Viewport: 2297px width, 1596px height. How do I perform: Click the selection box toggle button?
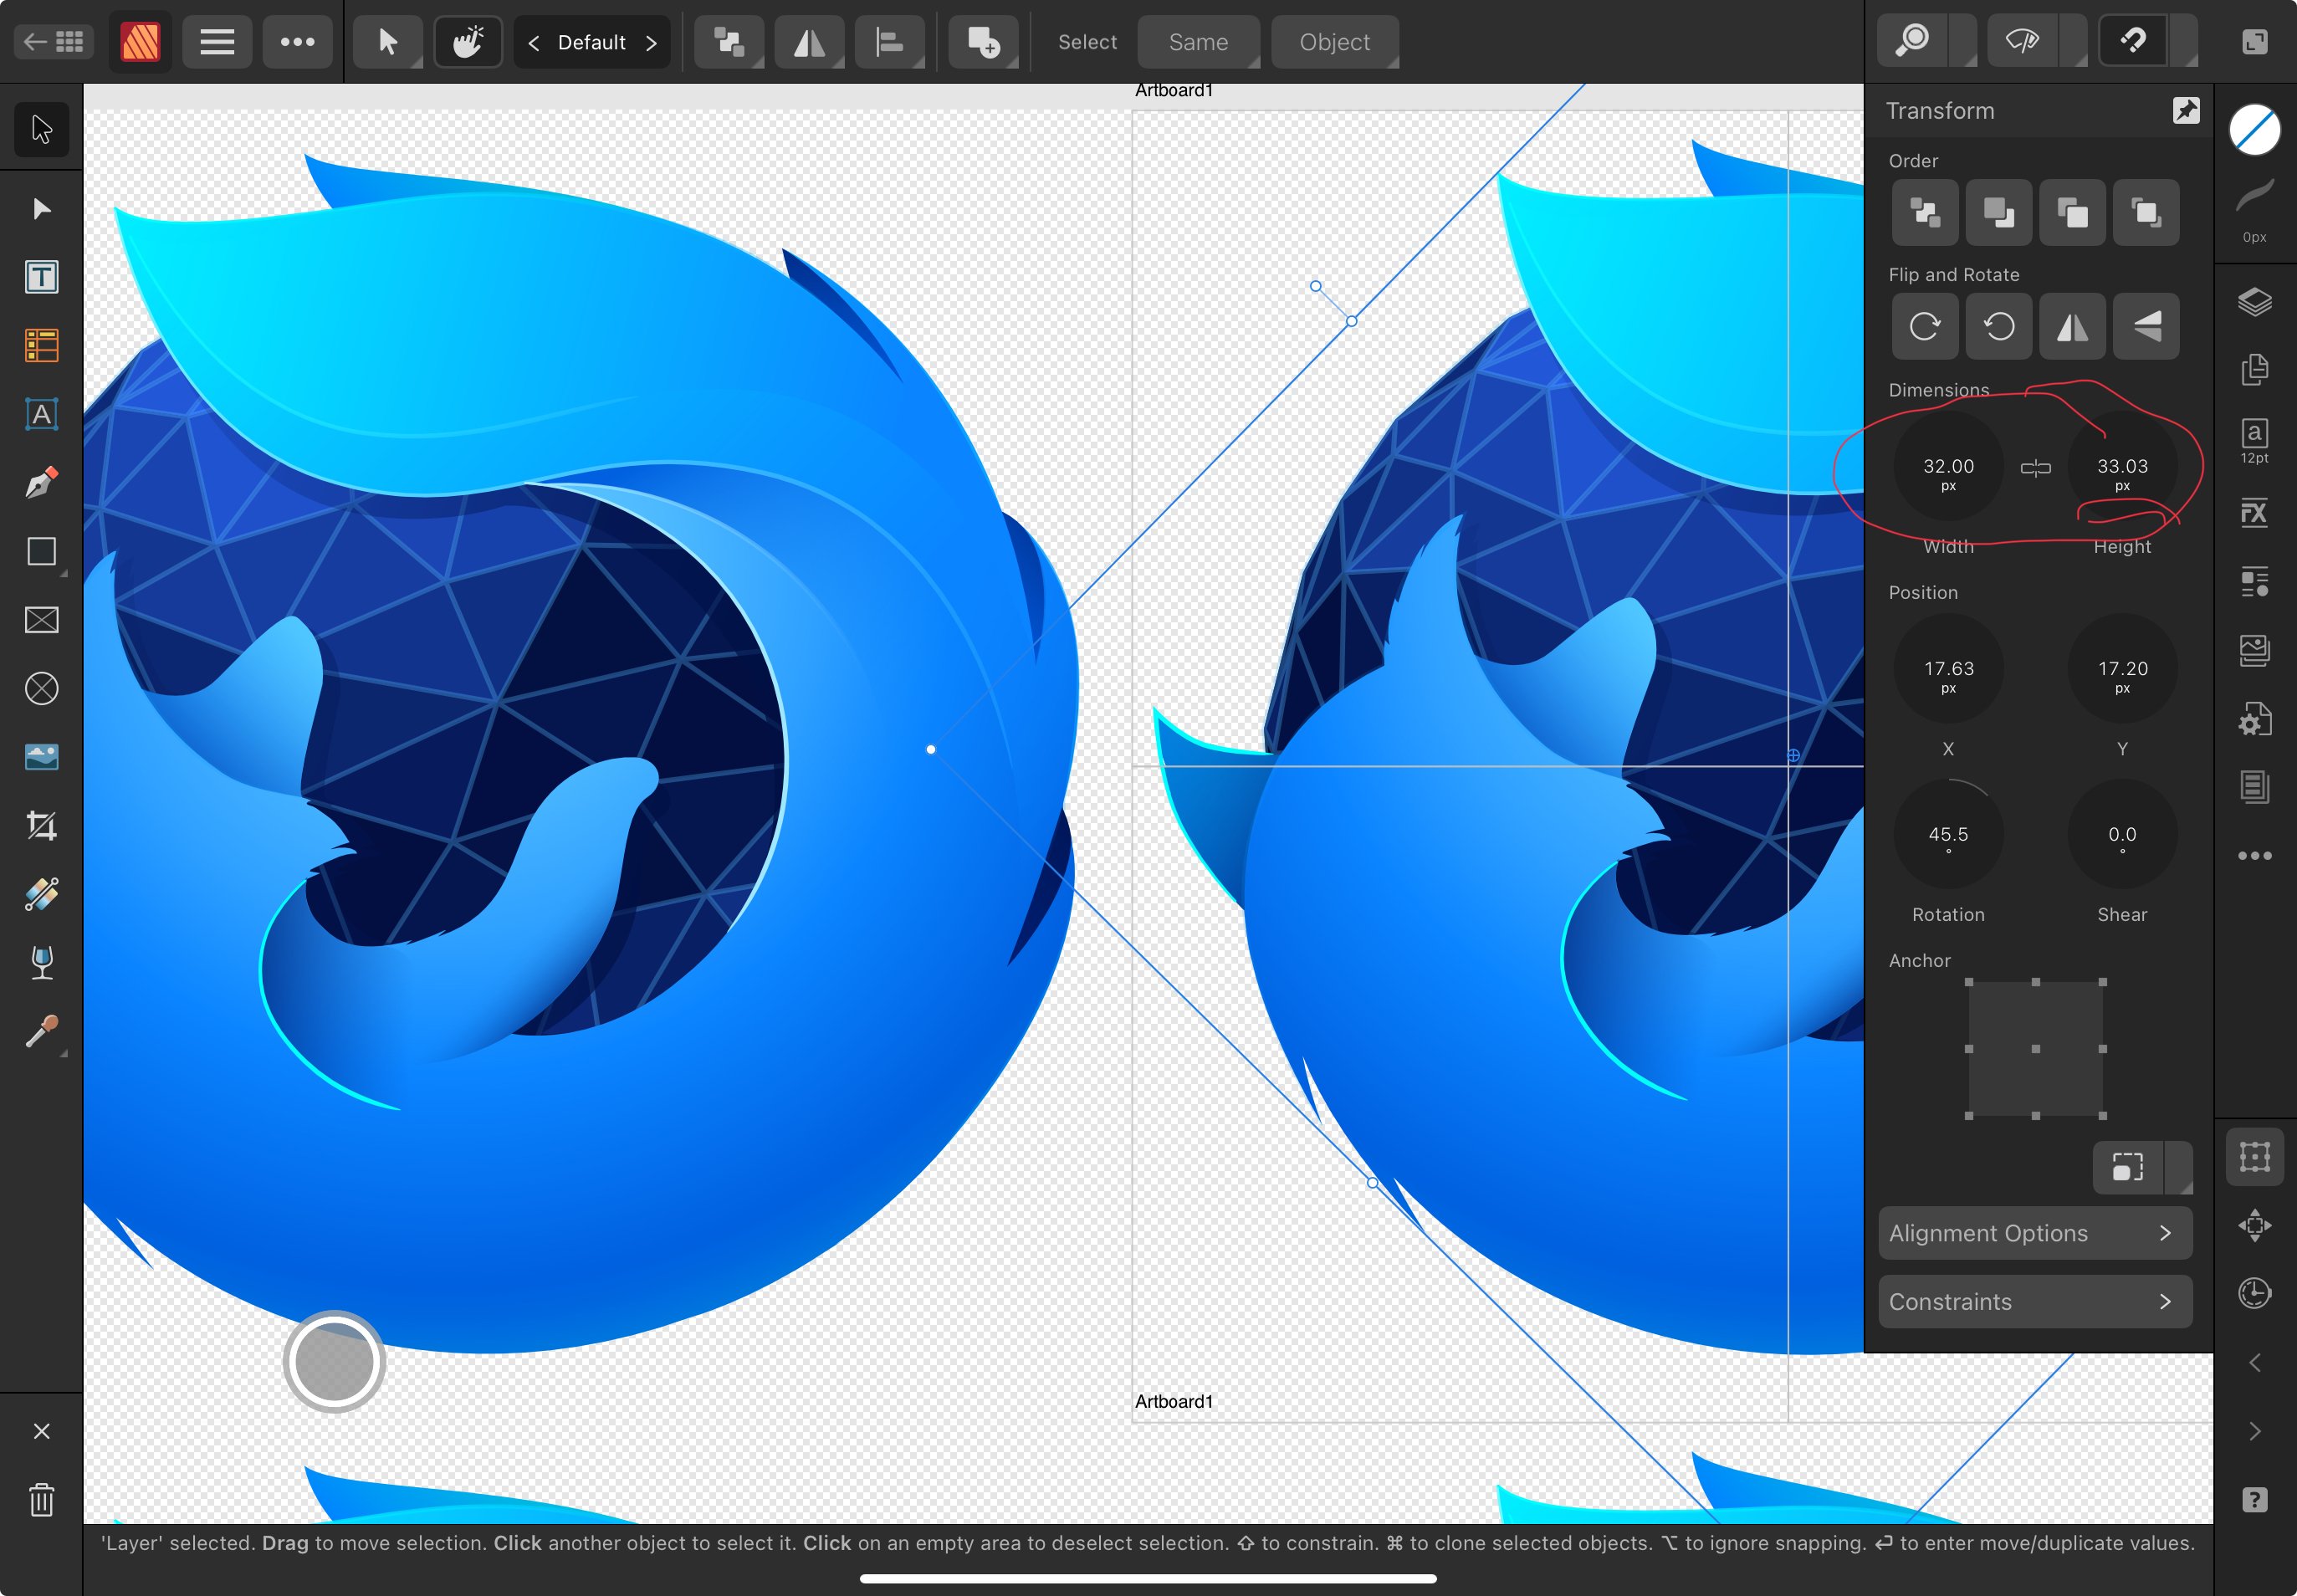[x=2127, y=1167]
